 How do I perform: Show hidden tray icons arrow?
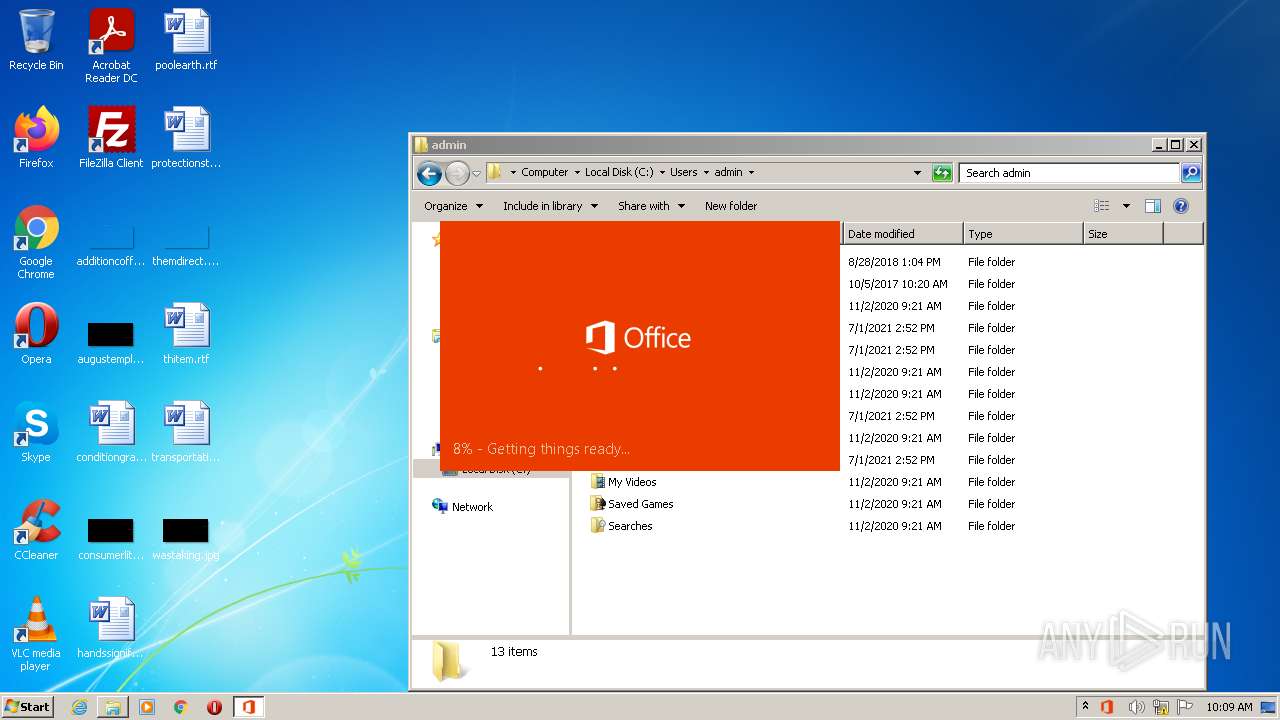(x=1086, y=706)
